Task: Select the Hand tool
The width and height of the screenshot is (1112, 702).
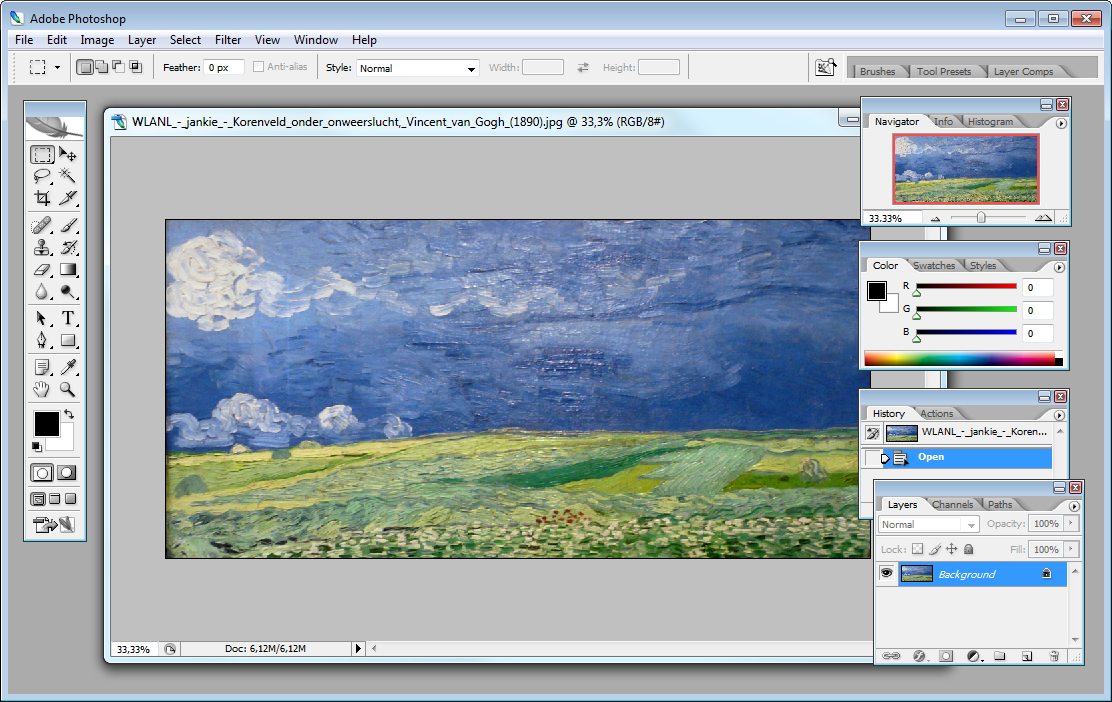Action: click(x=42, y=389)
